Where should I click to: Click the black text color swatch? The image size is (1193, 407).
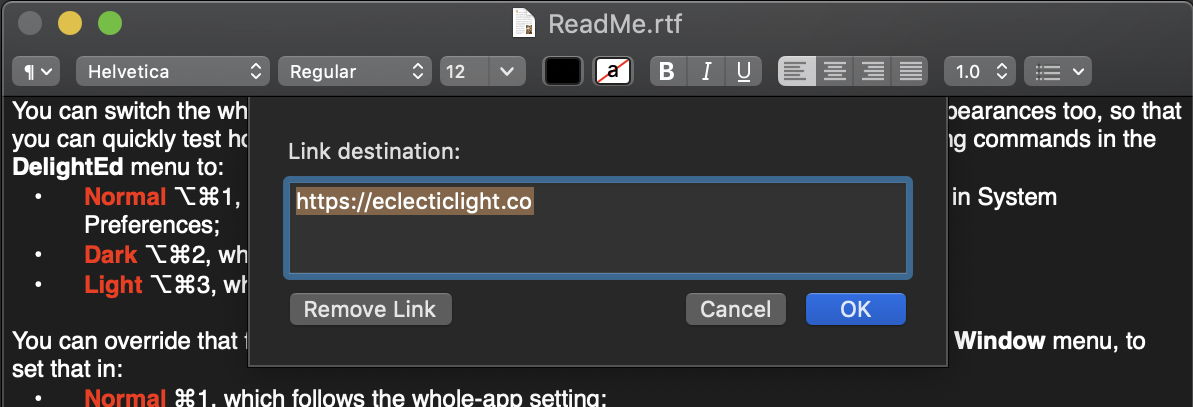click(562, 72)
